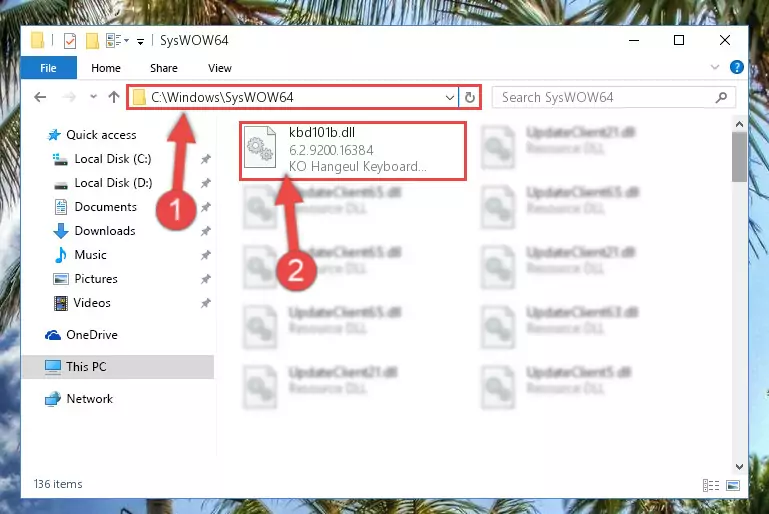This screenshot has height=514, width=769.
Task: Switch to the Share ribbon tab
Action: coord(164,68)
